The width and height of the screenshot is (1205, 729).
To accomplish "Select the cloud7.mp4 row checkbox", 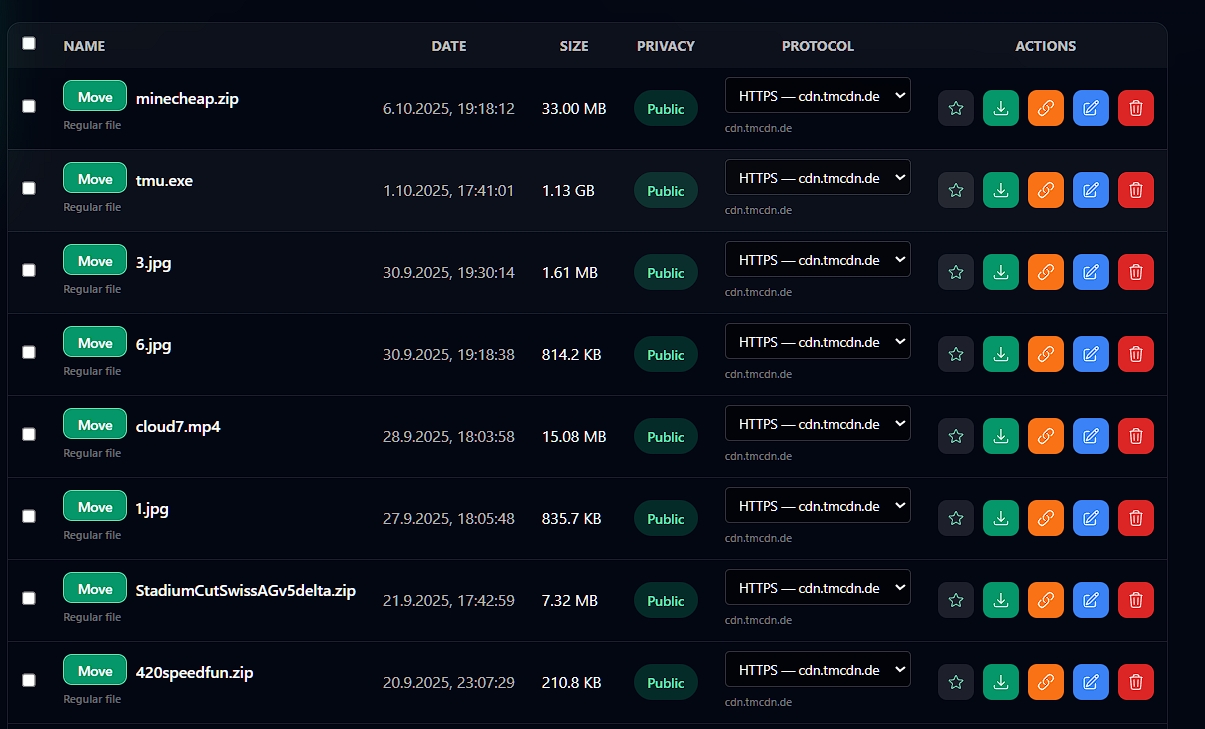I will click(x=29, y=434).
